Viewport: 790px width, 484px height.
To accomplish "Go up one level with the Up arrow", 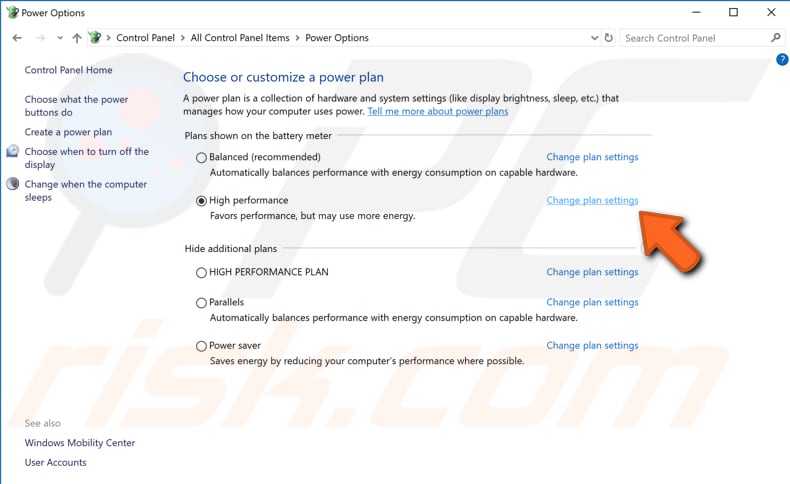I will click(x=77, y=38).
